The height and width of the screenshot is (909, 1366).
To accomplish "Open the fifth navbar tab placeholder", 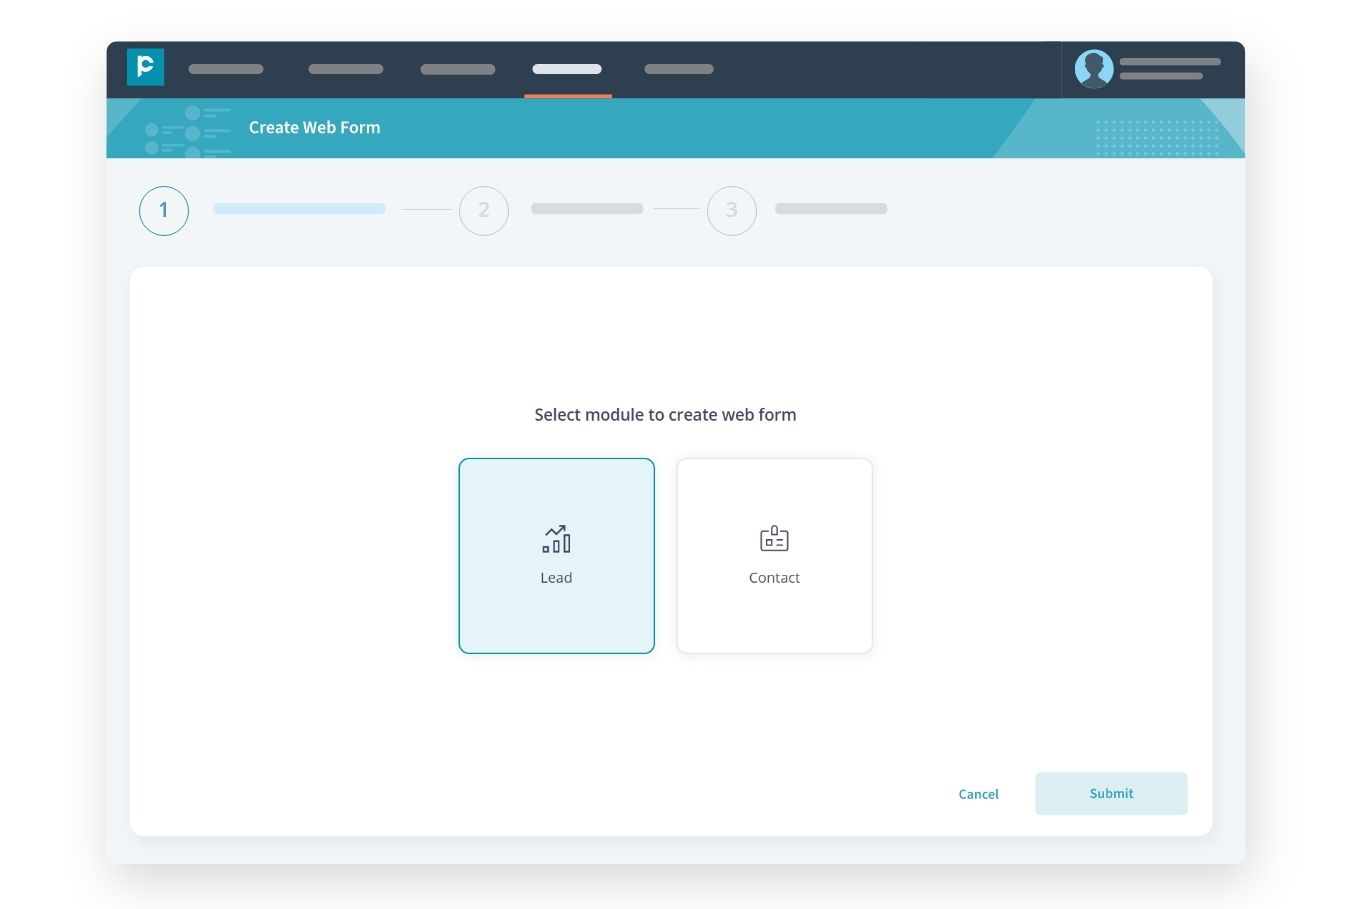I will (x=679, y=69).
